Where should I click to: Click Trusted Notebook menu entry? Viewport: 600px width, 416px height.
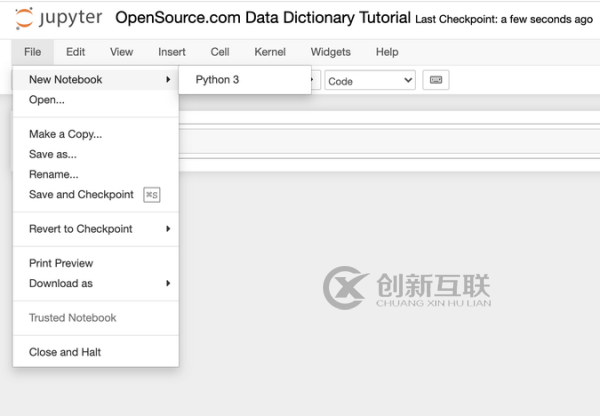(x=96, y=318)
